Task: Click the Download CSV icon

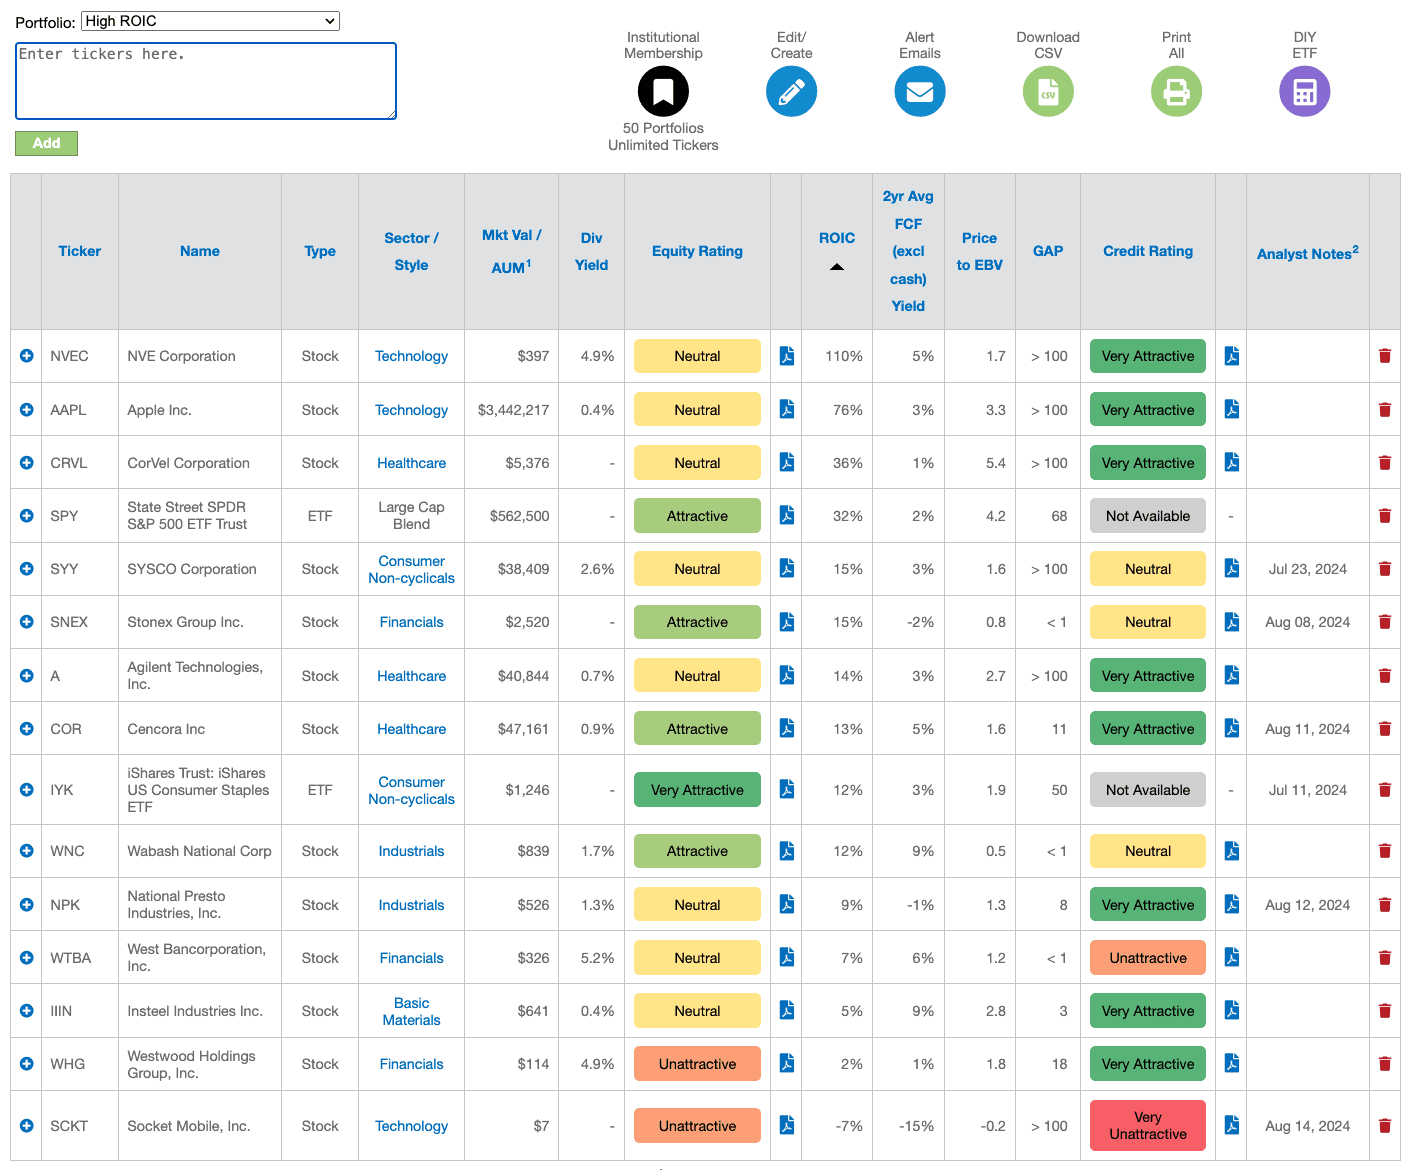Action: (1048, 91)
